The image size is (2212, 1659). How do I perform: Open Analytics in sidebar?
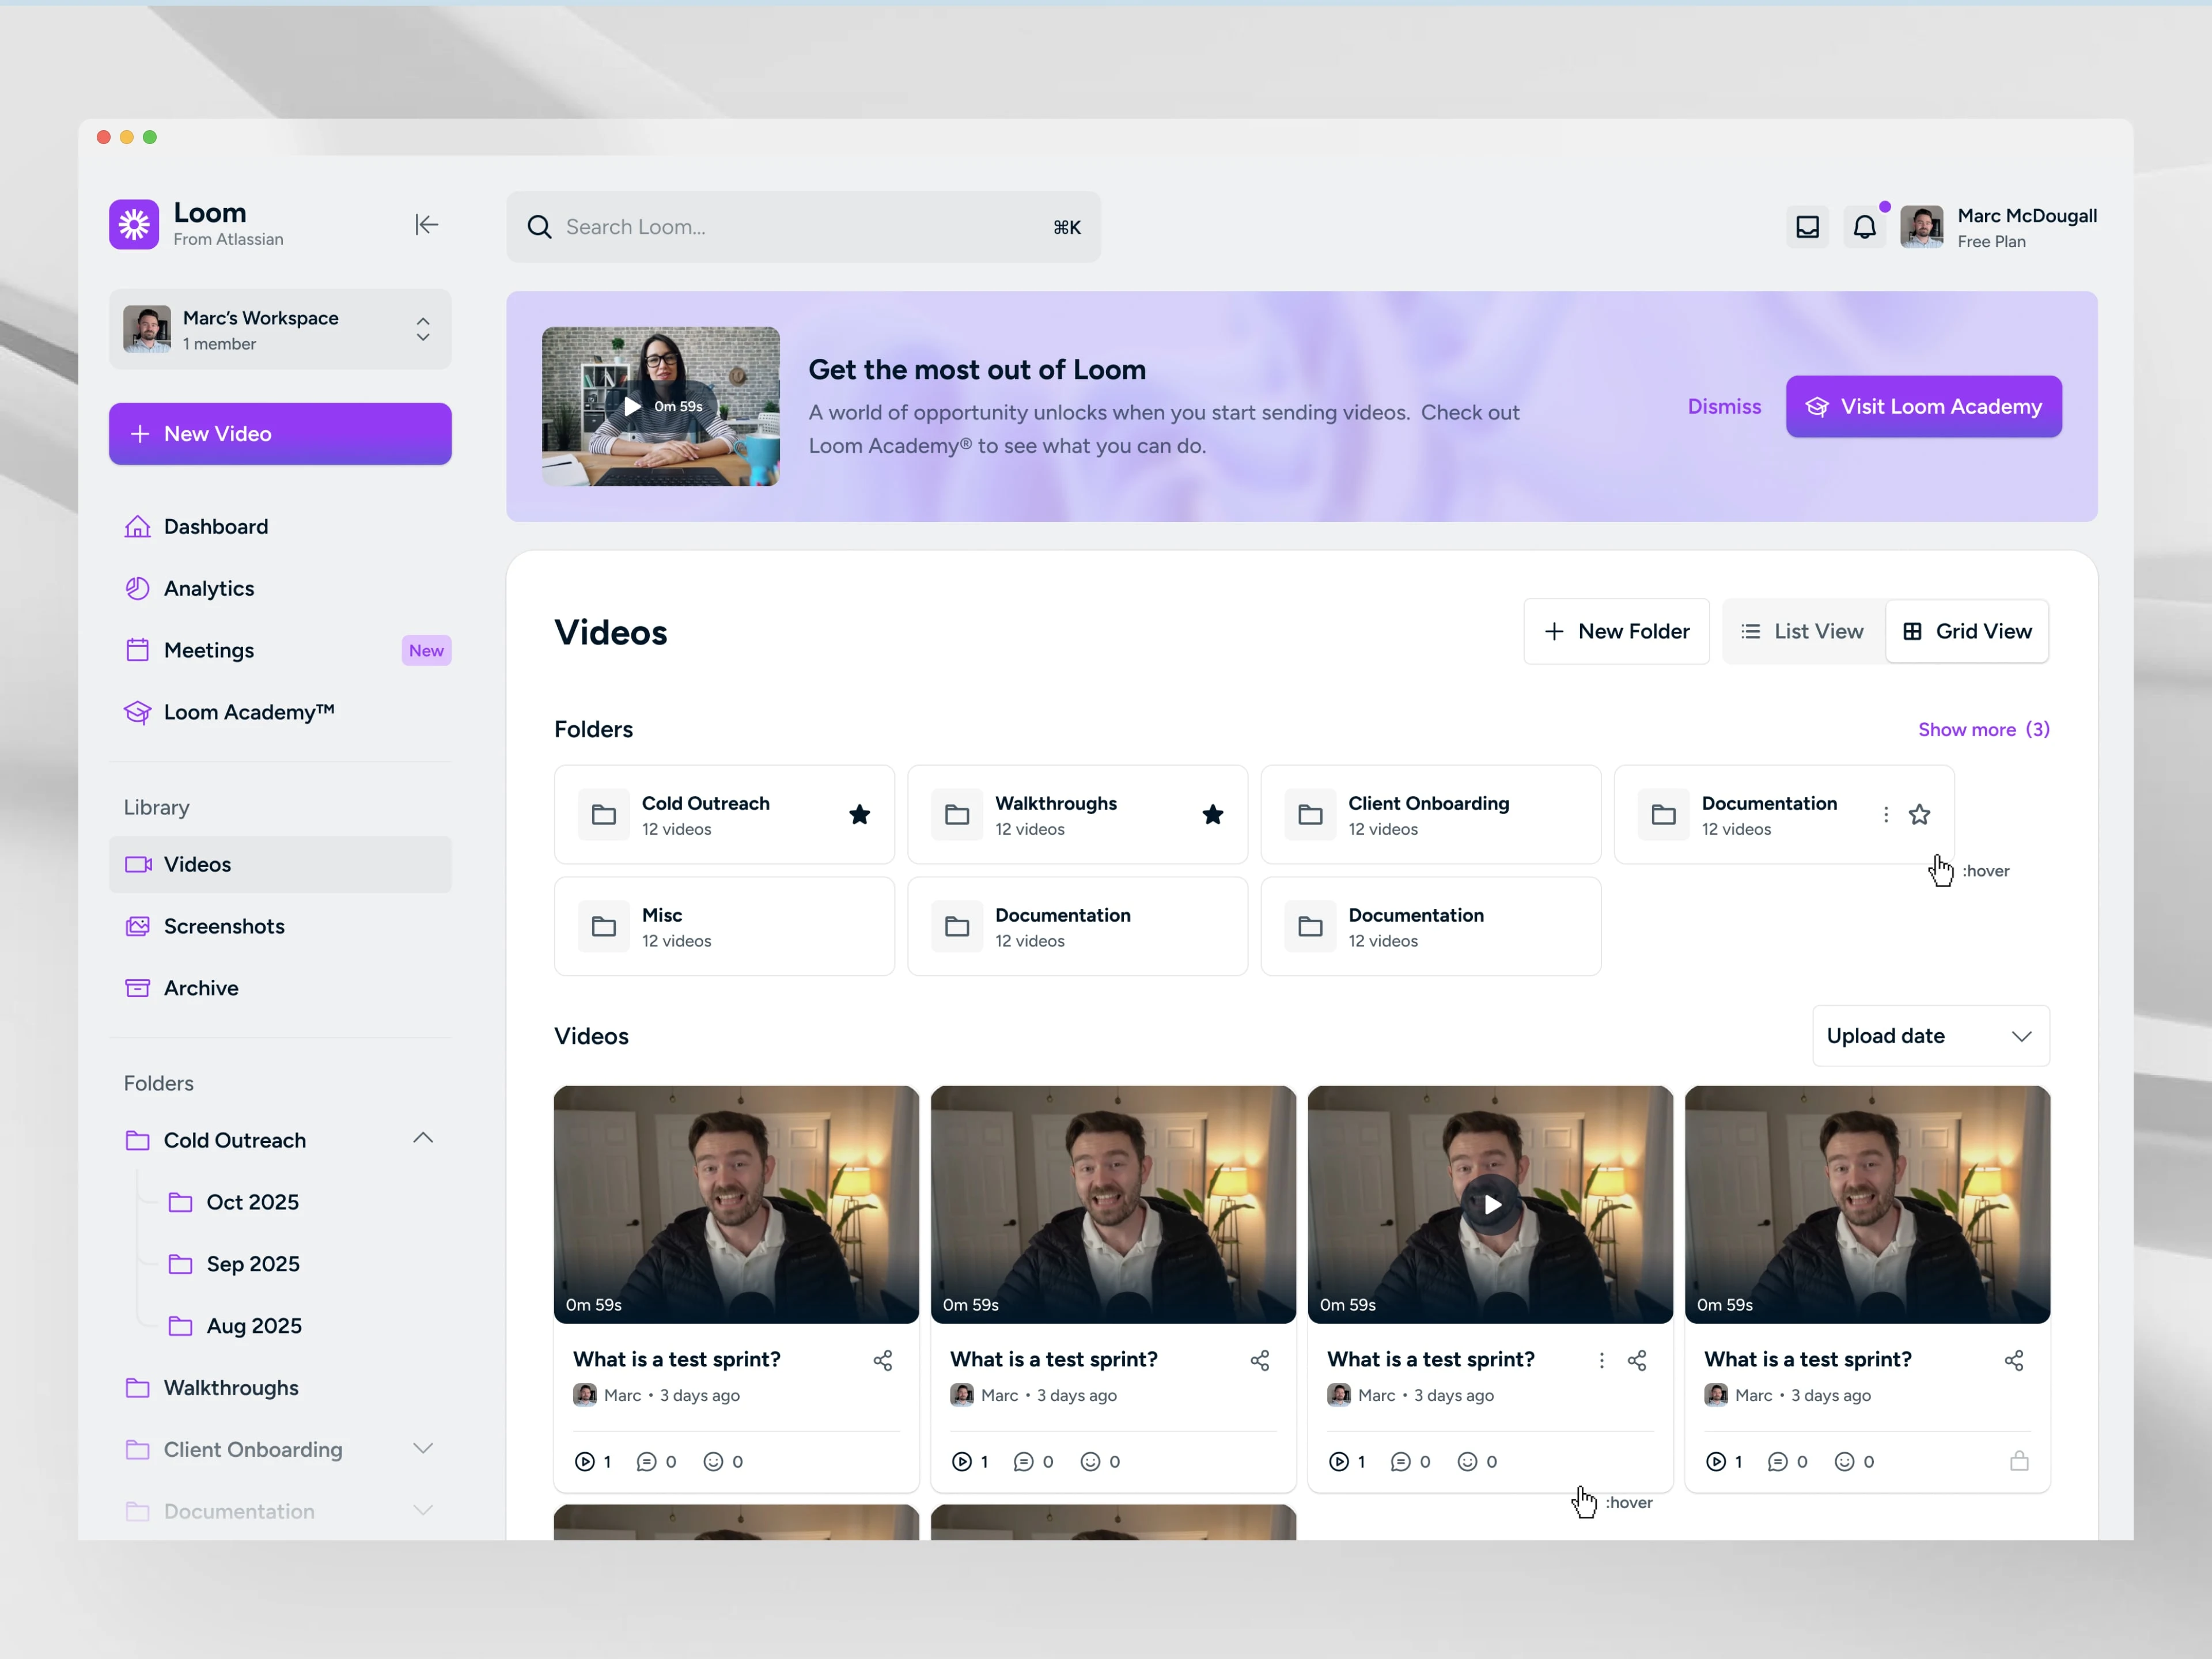pos(209,588)
